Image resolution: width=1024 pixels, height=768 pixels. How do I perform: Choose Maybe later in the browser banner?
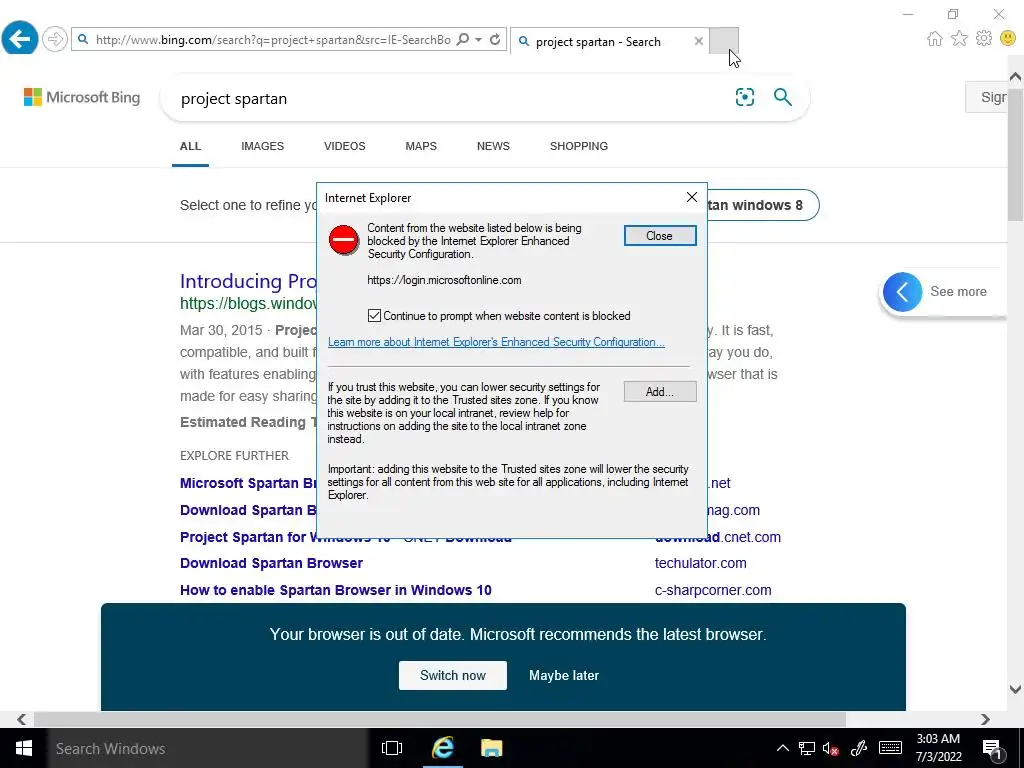click(x=564, y=675)
